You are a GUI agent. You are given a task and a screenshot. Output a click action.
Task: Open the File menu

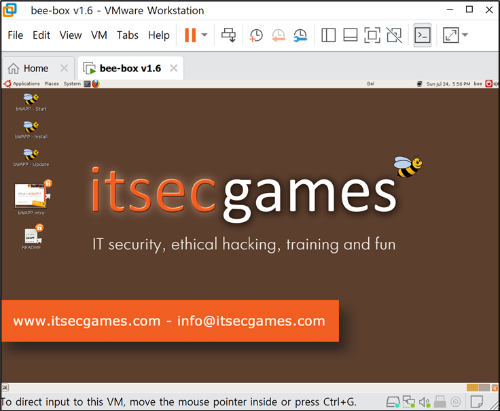15,35
